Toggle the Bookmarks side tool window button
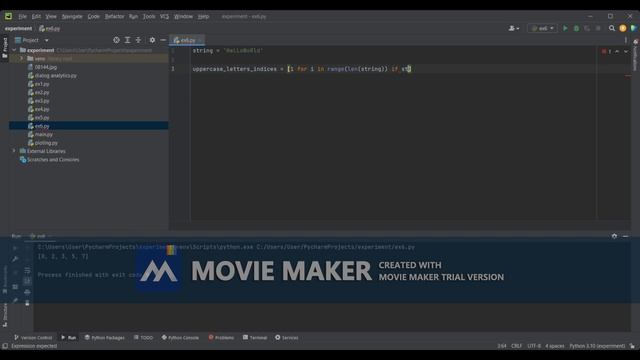The width and height of the screenshot is (640, 360). (x=5, y=280)
